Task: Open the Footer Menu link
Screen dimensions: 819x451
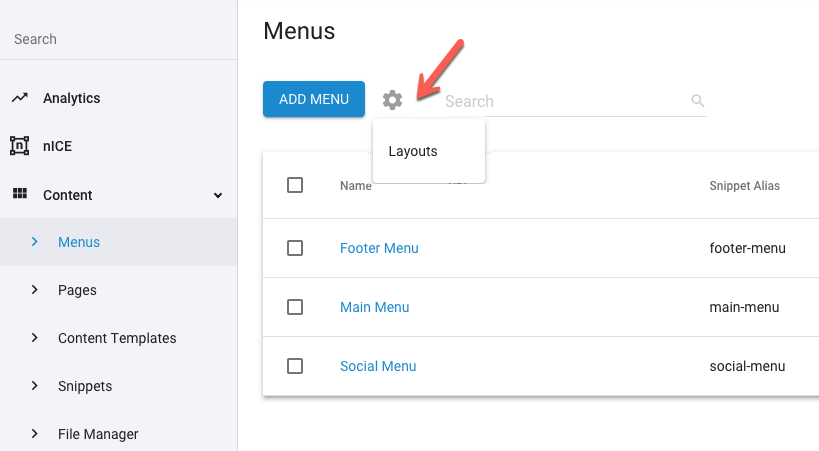Action: pyautogui.click(x=379, y=248)
